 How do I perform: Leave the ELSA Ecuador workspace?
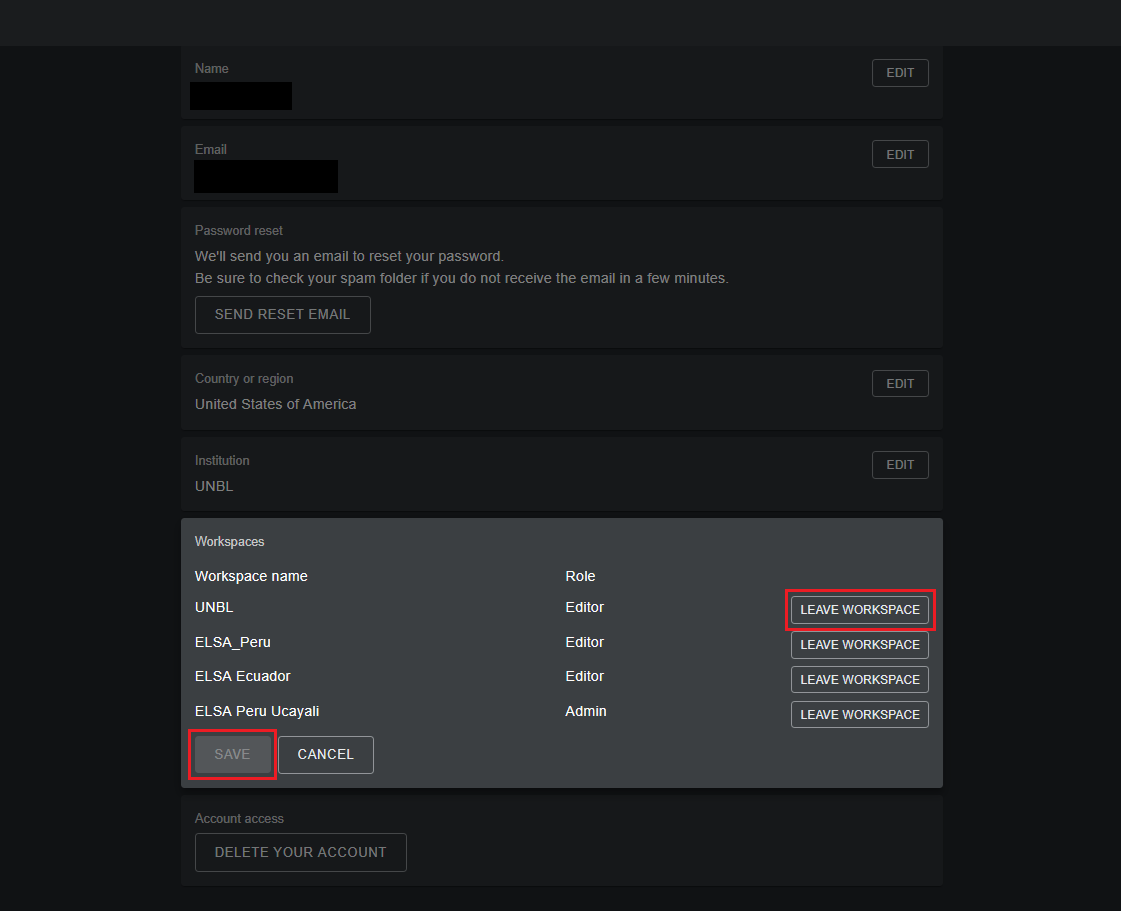click(859, 680)
